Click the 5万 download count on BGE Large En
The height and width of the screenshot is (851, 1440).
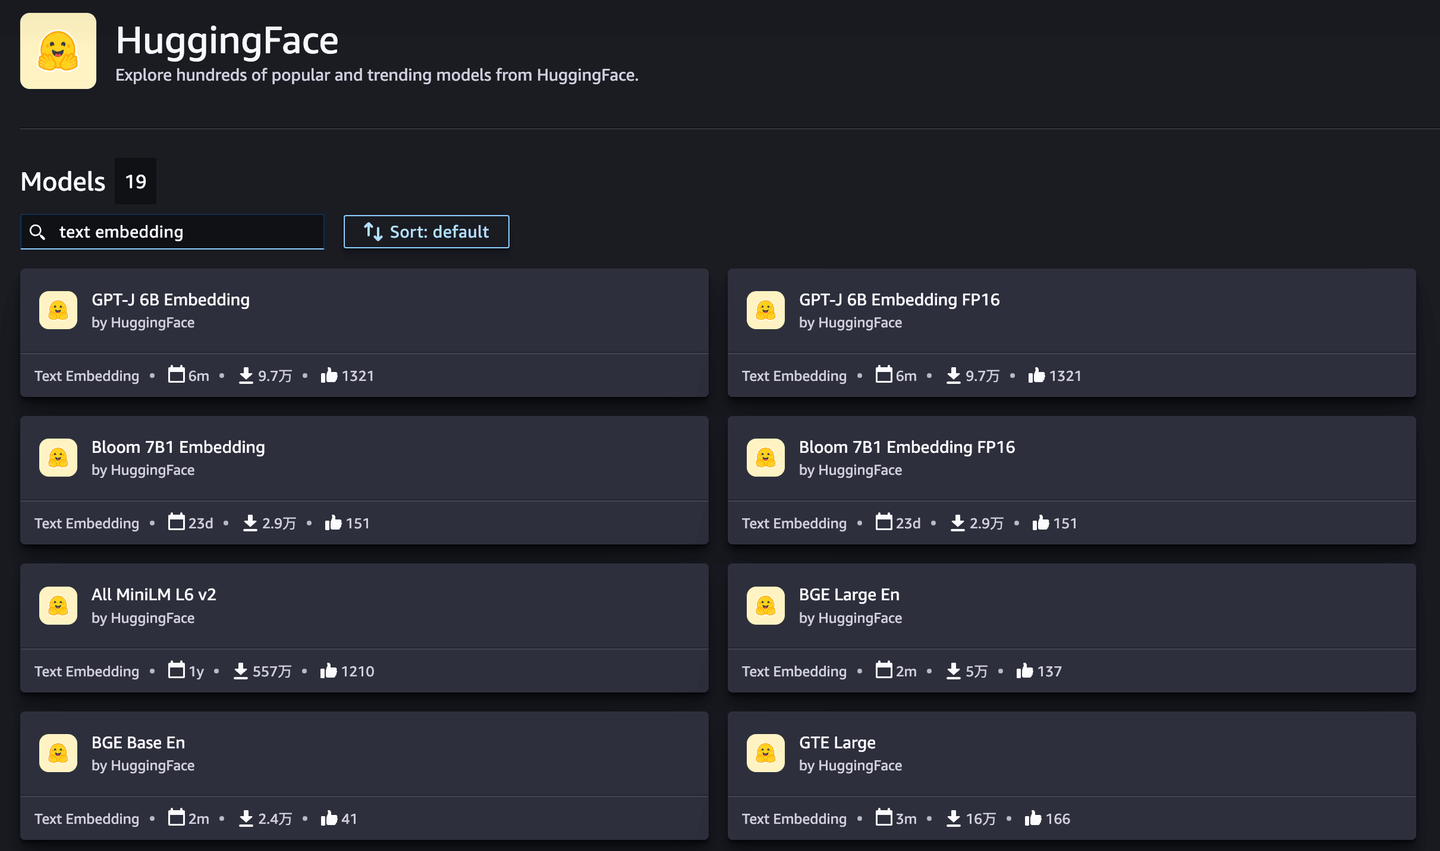[x=977, y=671]
